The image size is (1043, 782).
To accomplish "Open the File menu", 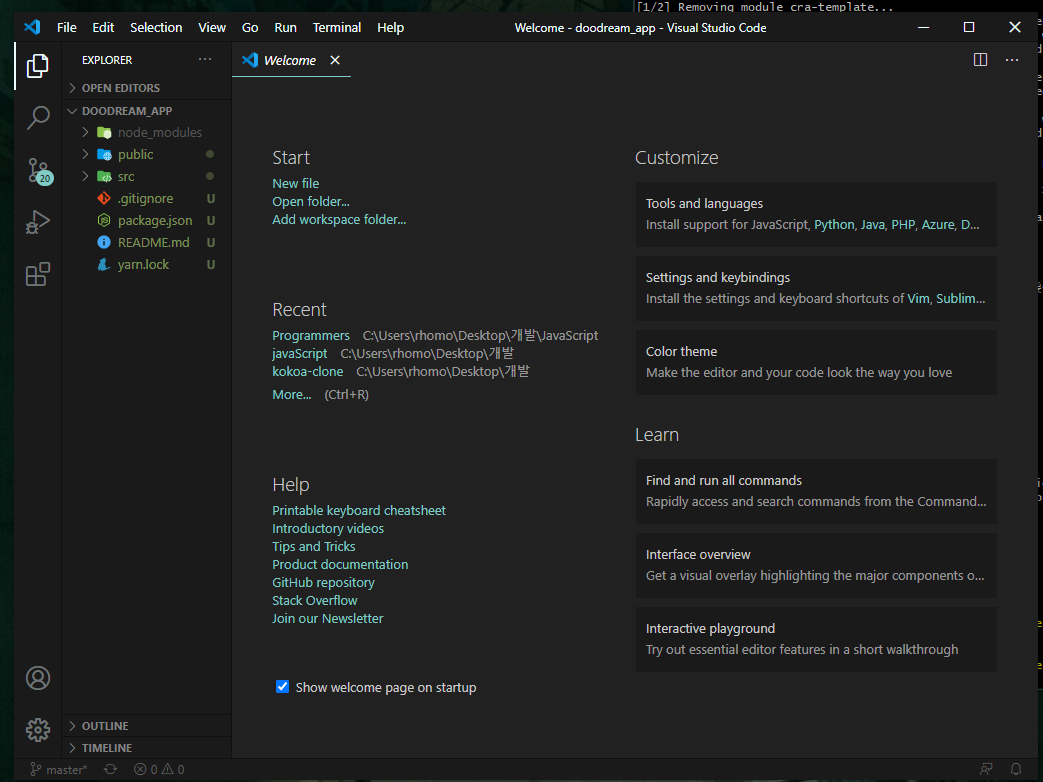I will [67, 27].
